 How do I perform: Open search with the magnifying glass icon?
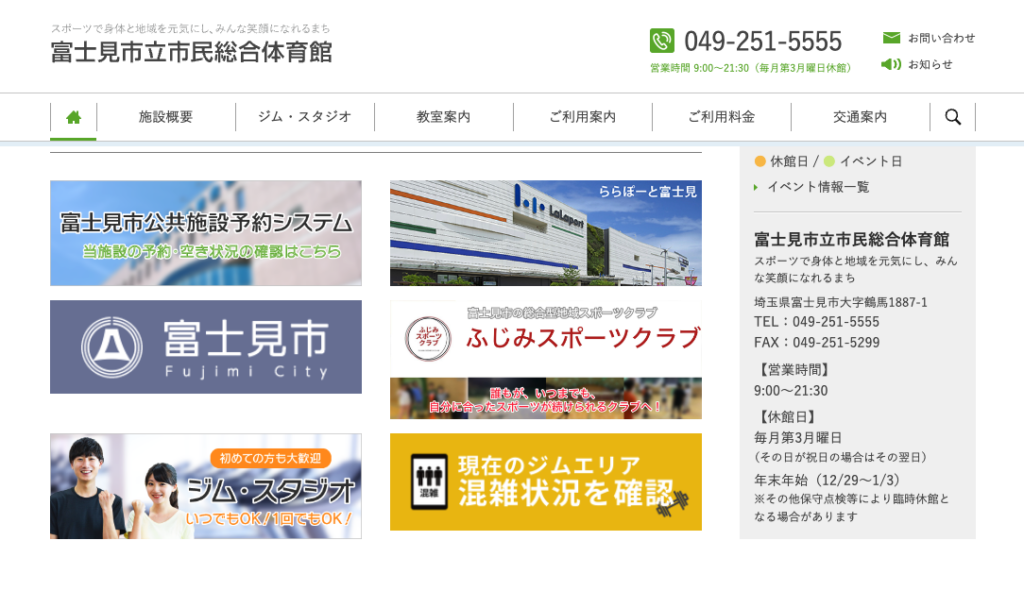[x=952, y=117]
